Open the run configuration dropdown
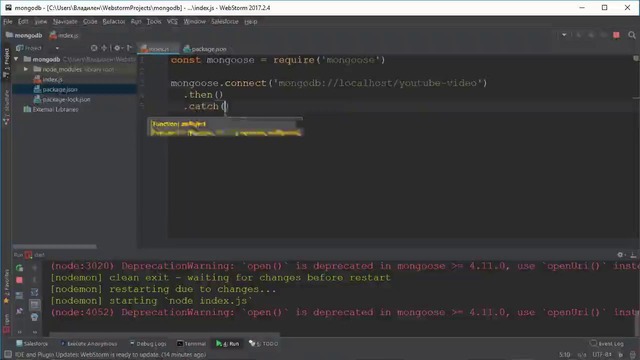640x360 pixels. [564, 35]
